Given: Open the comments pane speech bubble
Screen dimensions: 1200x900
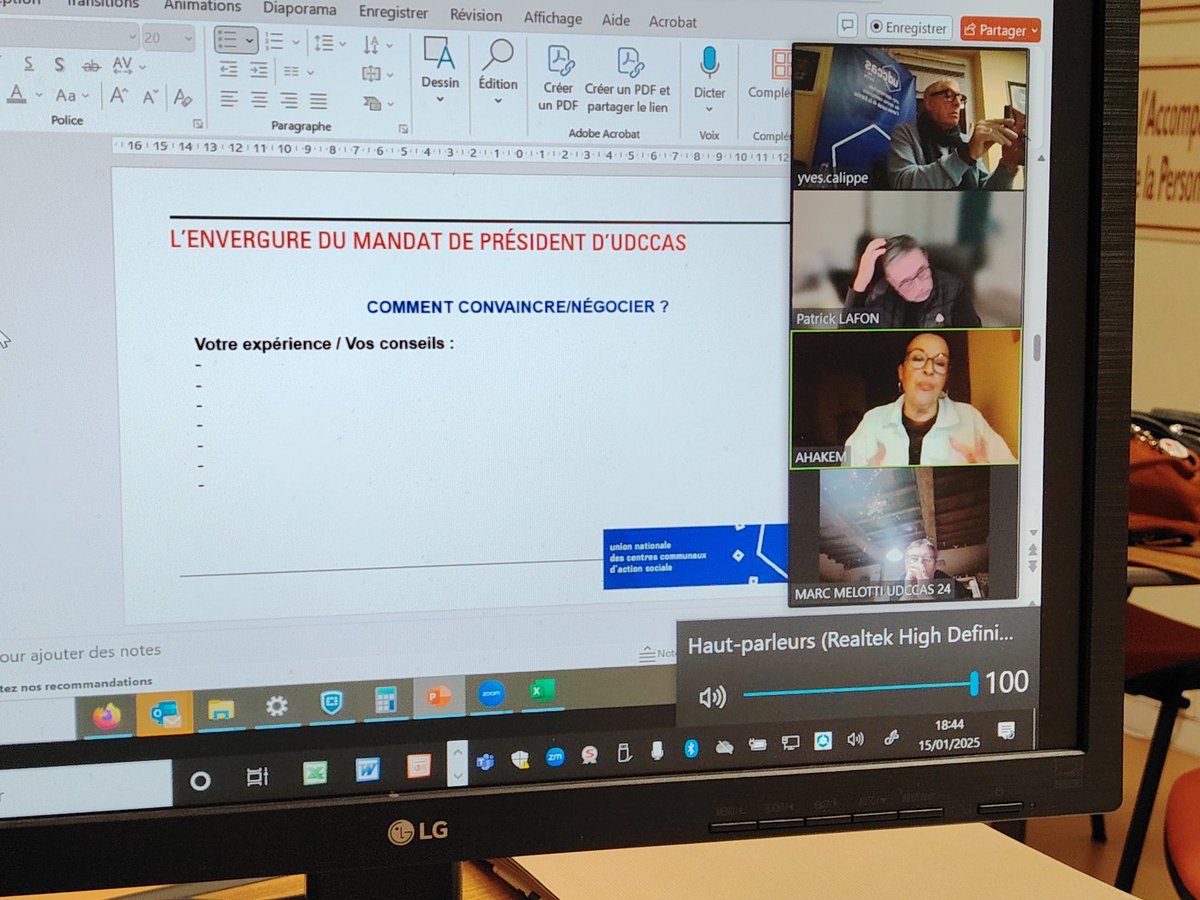Looking at the screenshot, I should (x=848, y=26).
